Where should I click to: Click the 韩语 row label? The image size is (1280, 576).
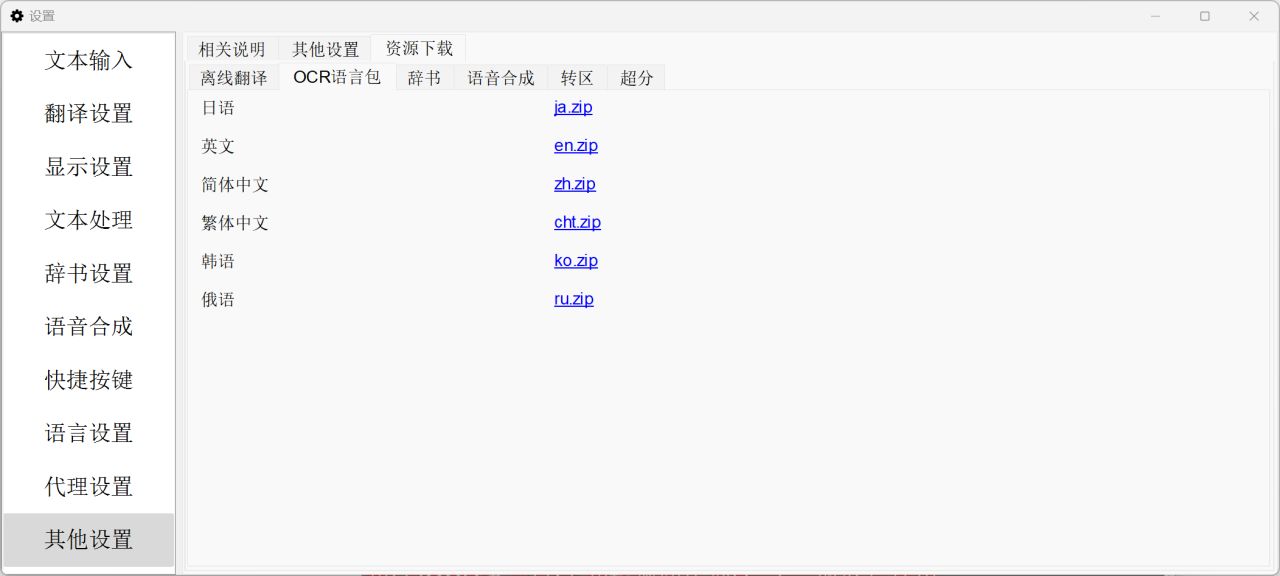[x=218, y=261]
